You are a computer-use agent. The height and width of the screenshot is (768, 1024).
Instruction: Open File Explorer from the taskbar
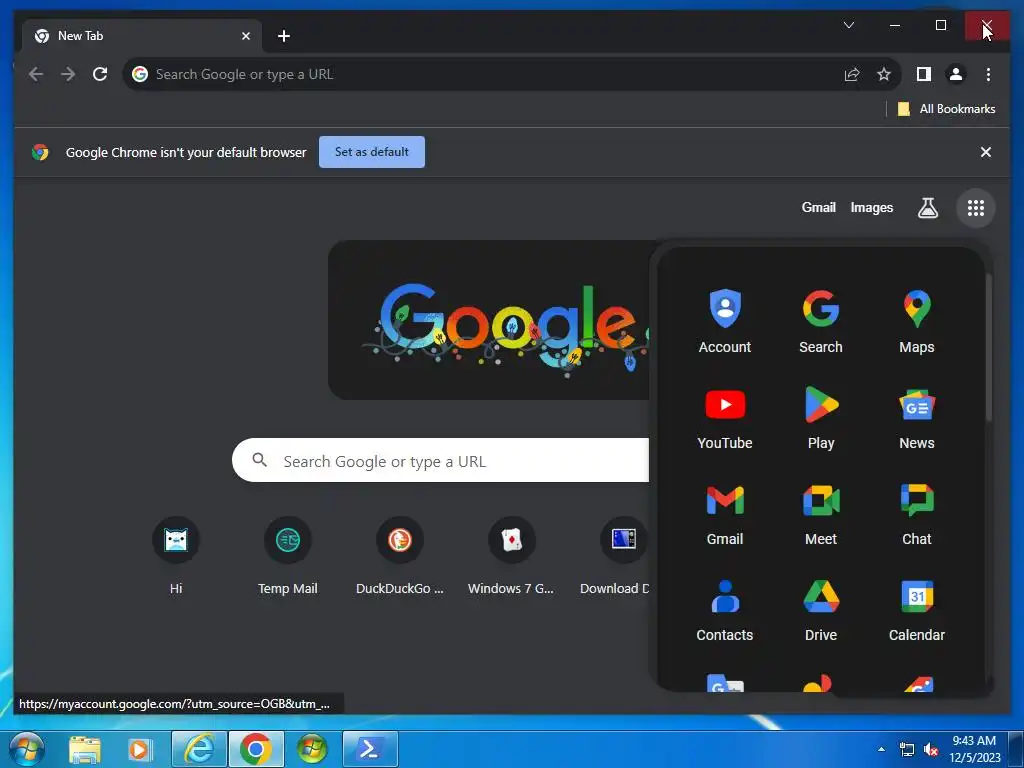point(85,749)
